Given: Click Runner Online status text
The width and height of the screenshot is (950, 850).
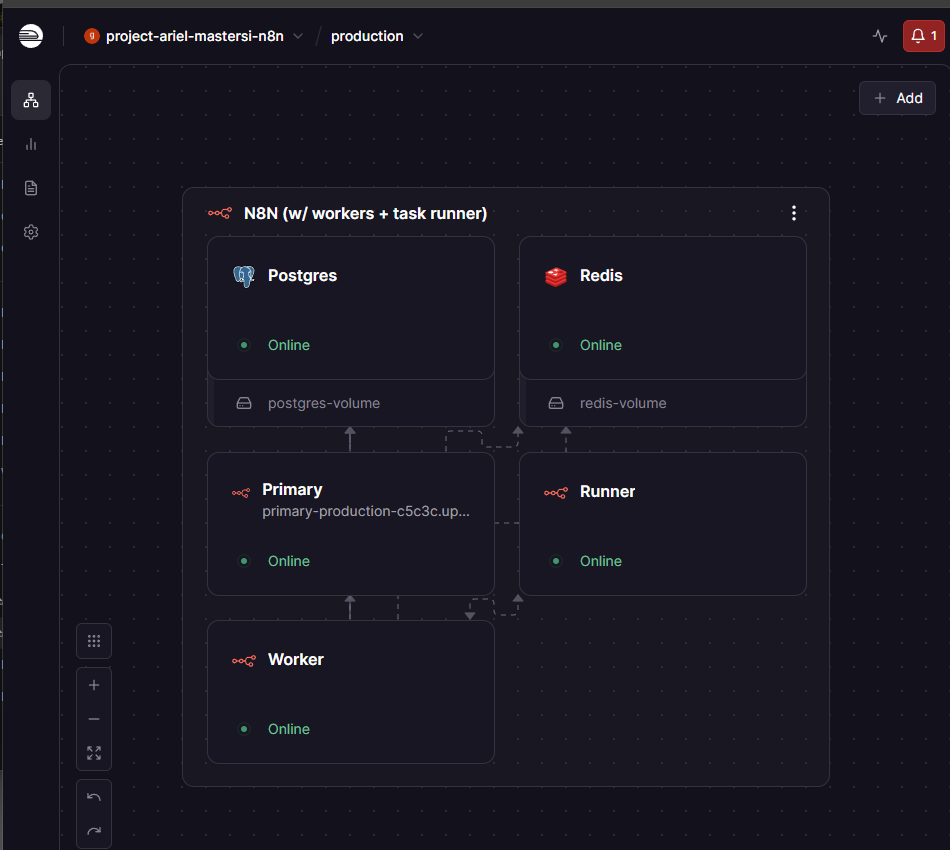Looking at the screenshot, I should (x=600, y=562).
